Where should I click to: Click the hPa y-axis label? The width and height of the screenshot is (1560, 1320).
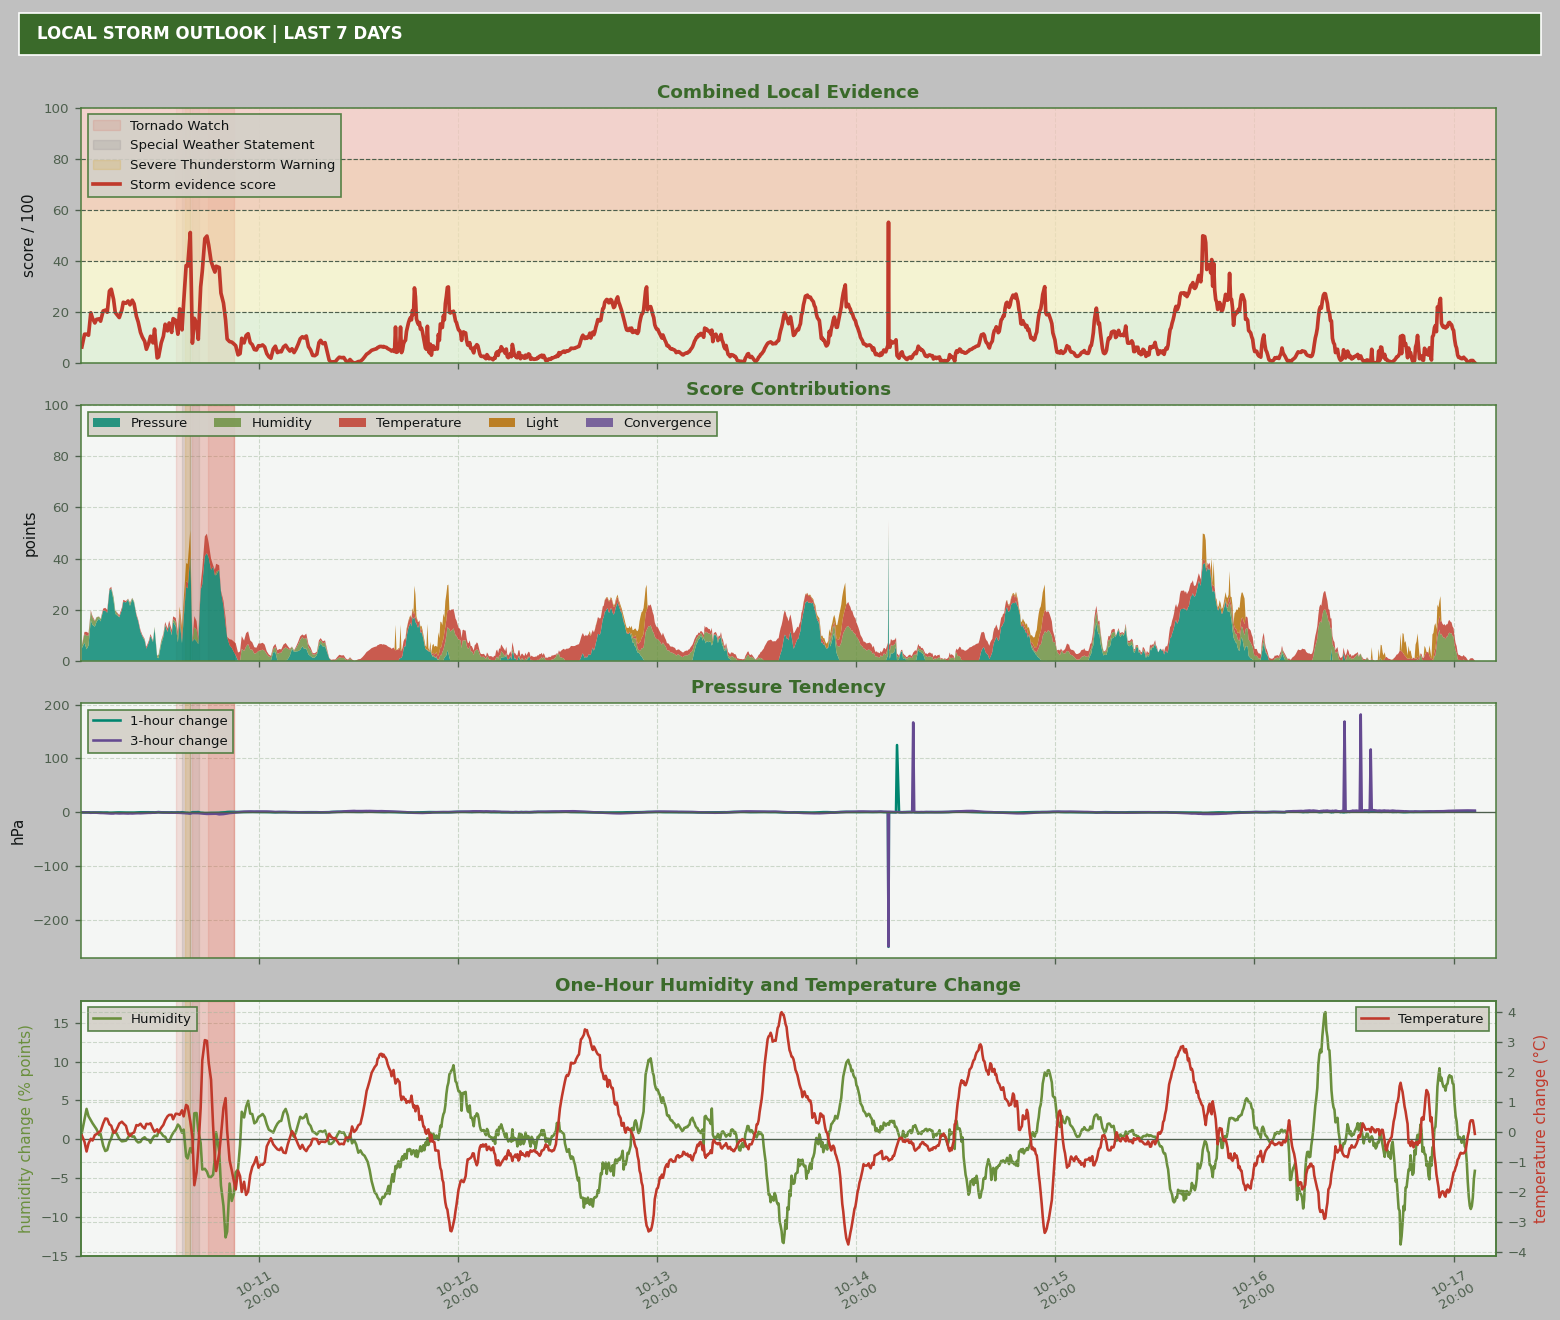(18, 831)
